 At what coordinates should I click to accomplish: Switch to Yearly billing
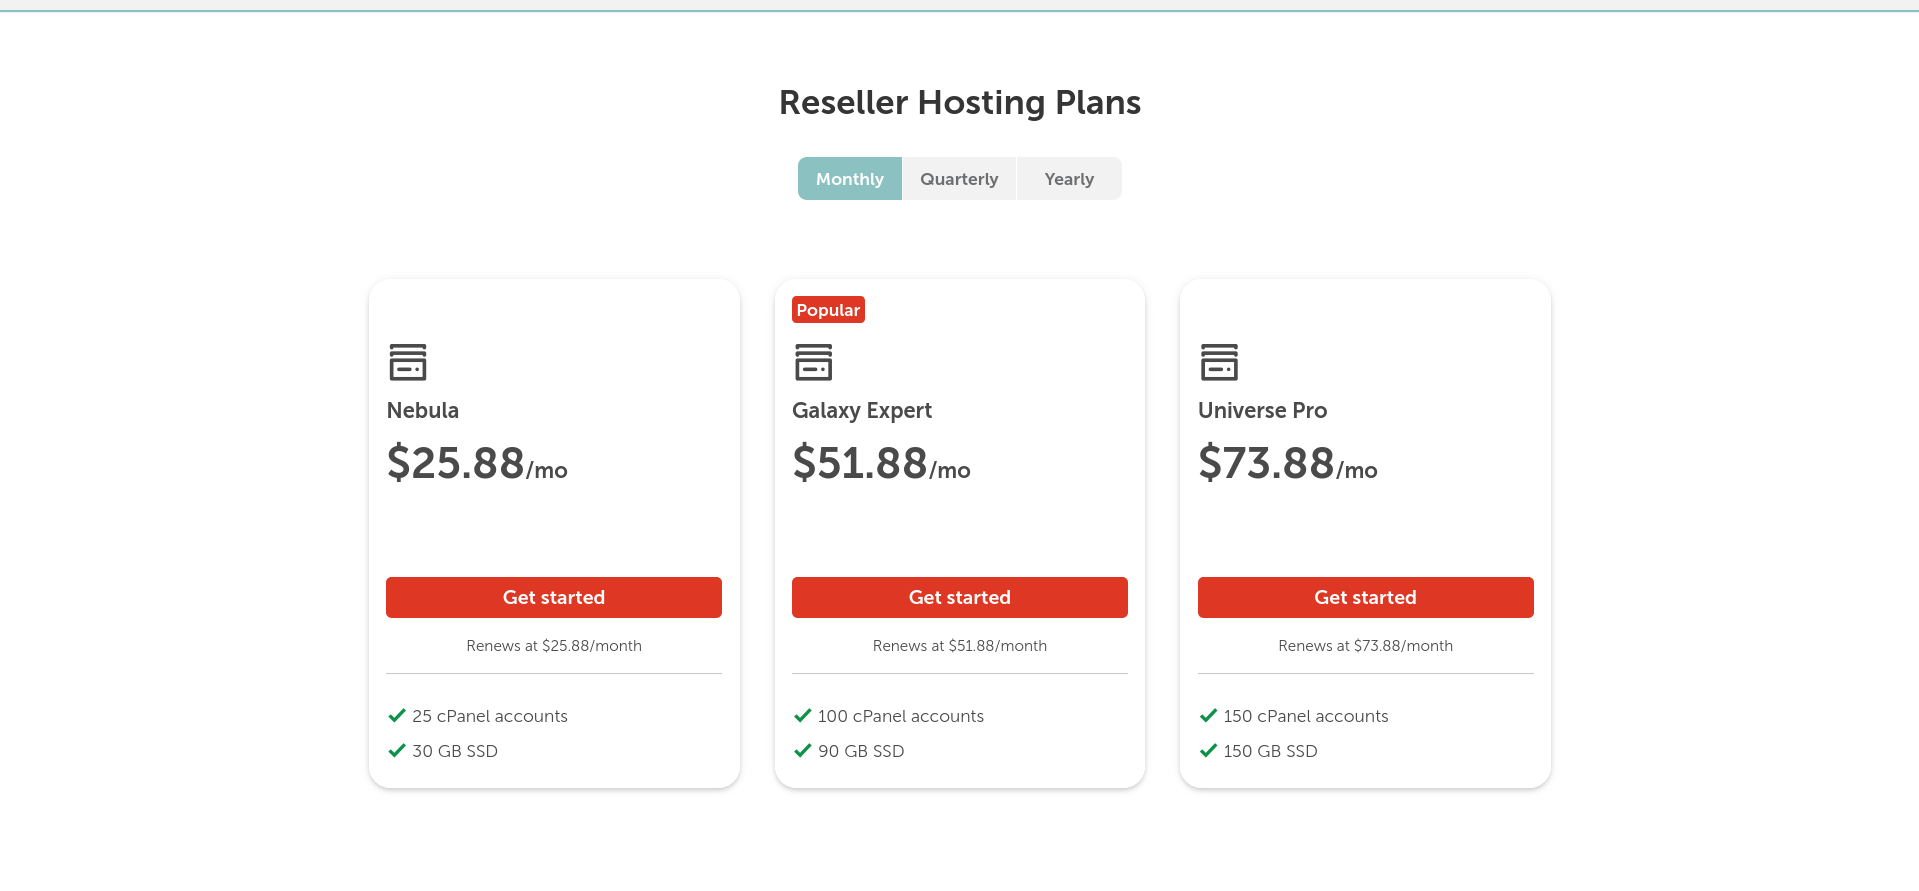coord(1069,179)
